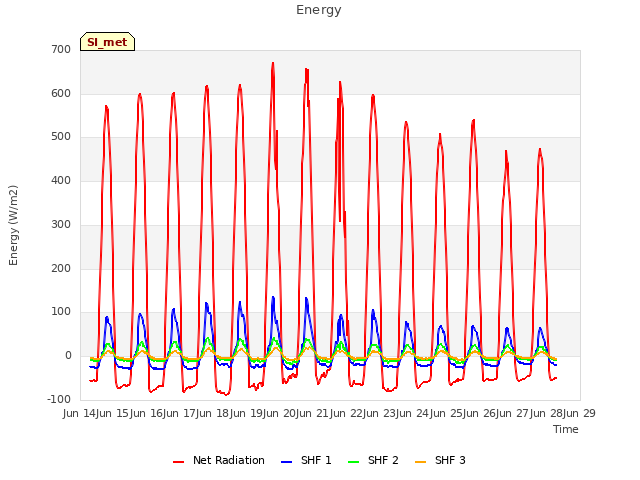Click the SHF 1 legend label
This screenshot has width=640, height=480.
point(316,460)
